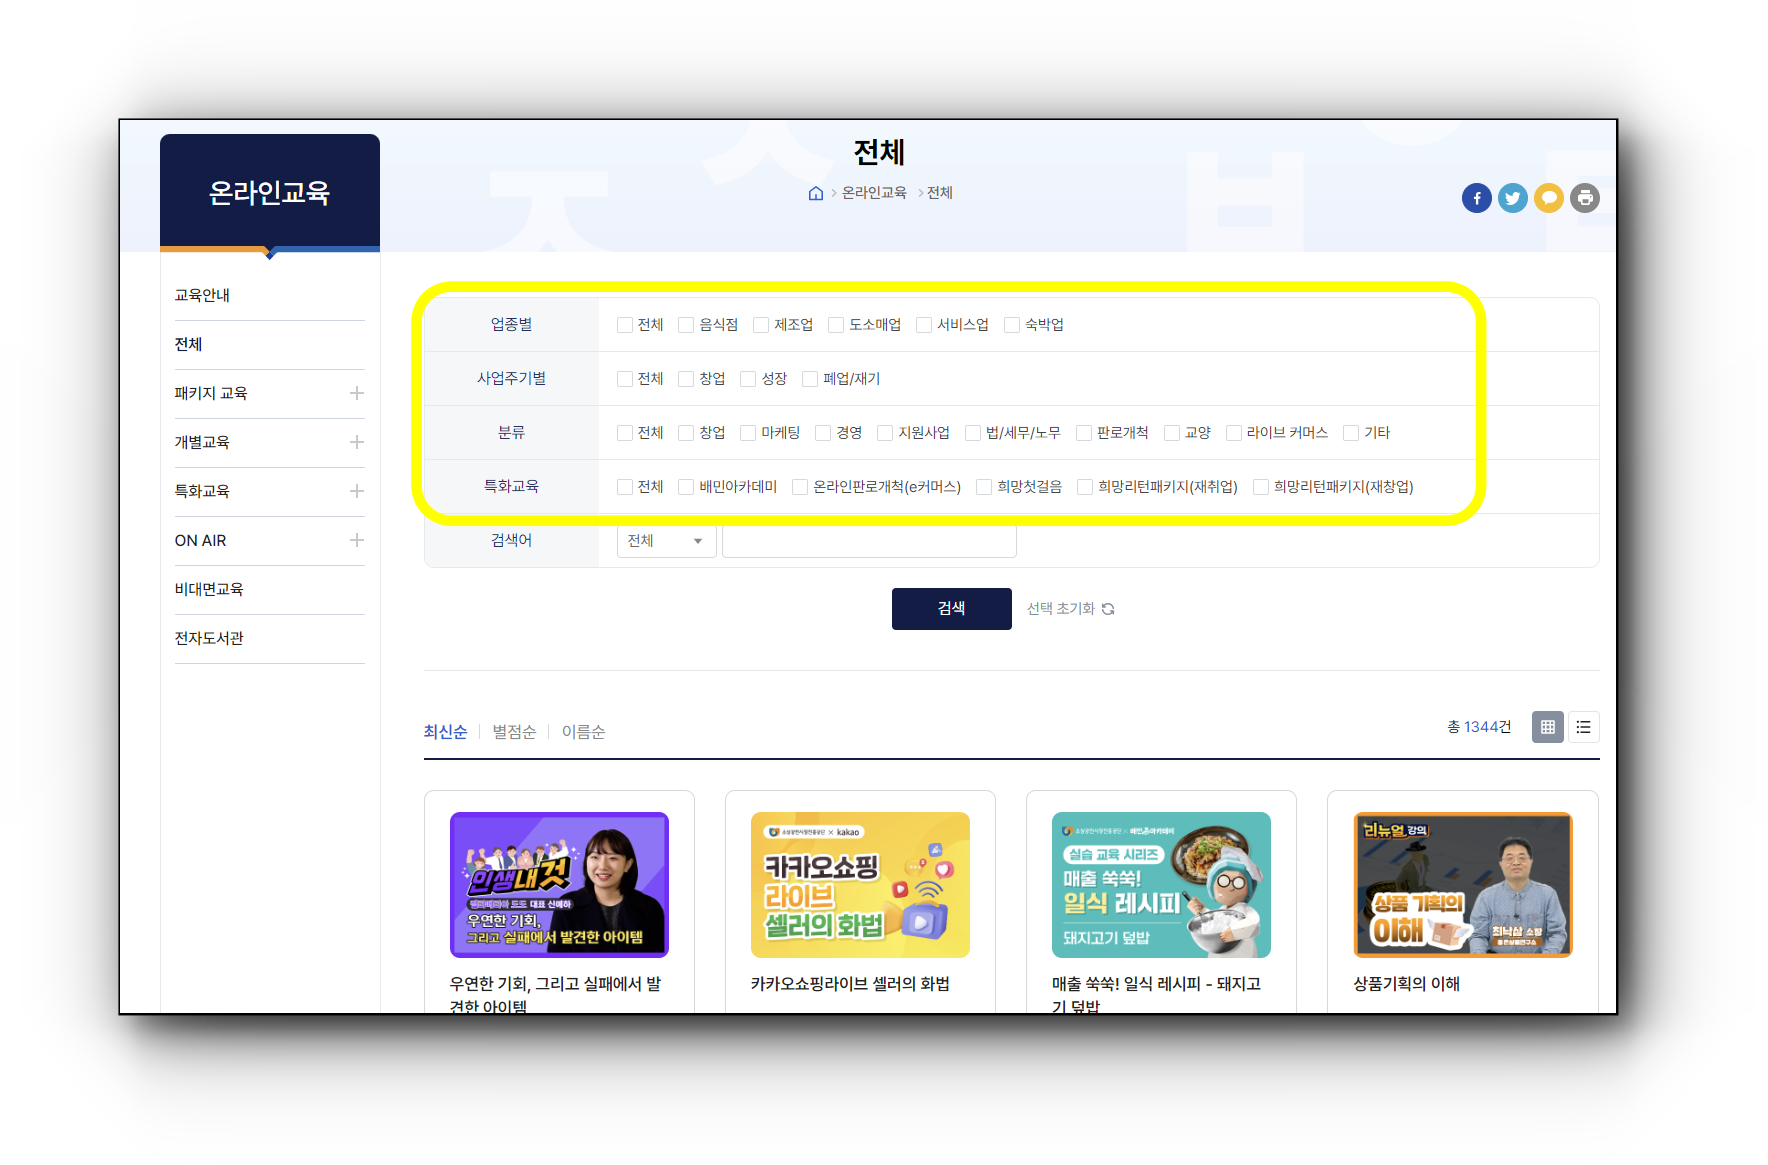Check the 제조업 checkbox

point(761,325)
